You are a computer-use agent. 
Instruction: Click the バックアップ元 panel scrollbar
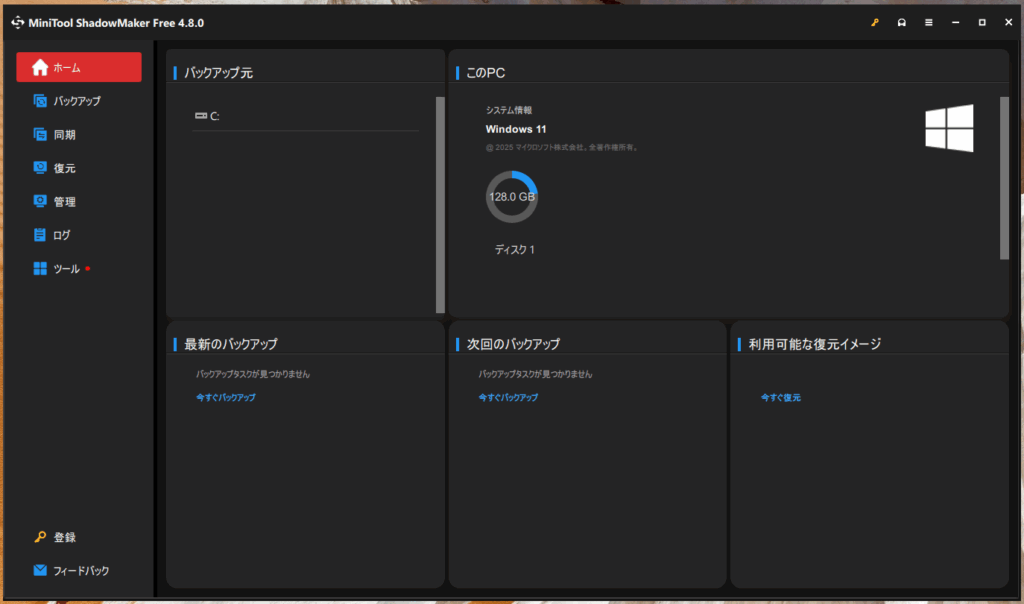[x=440, y=205]
